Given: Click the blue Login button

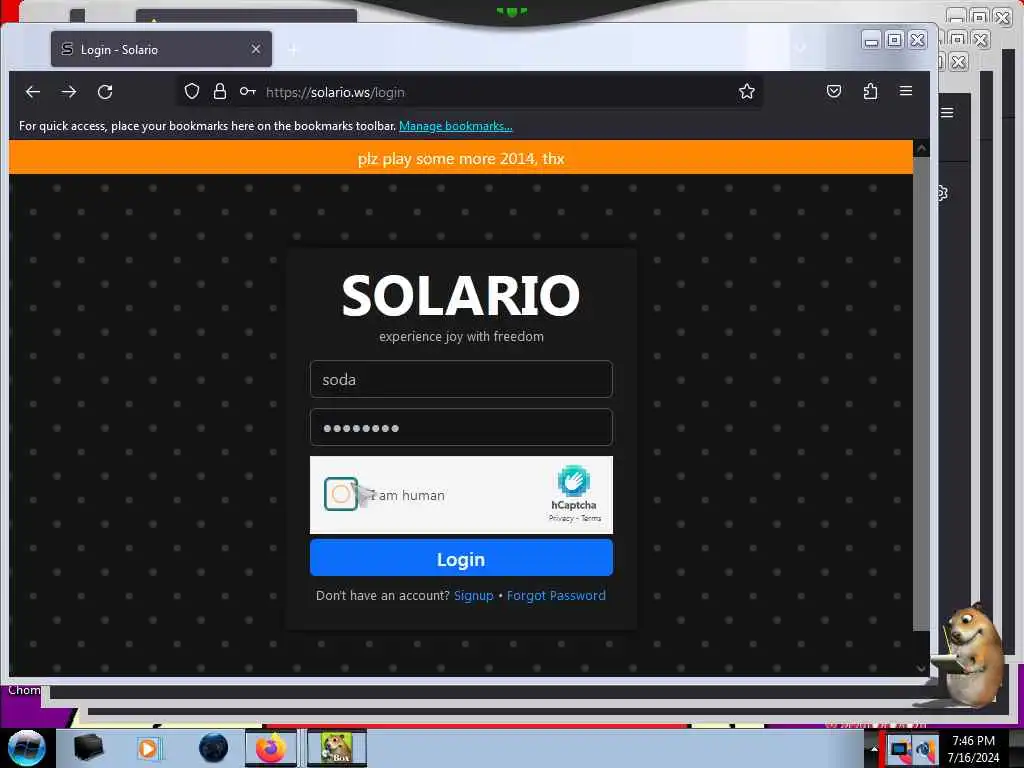Looking at the screenshot, I should (x=461, y=558).
